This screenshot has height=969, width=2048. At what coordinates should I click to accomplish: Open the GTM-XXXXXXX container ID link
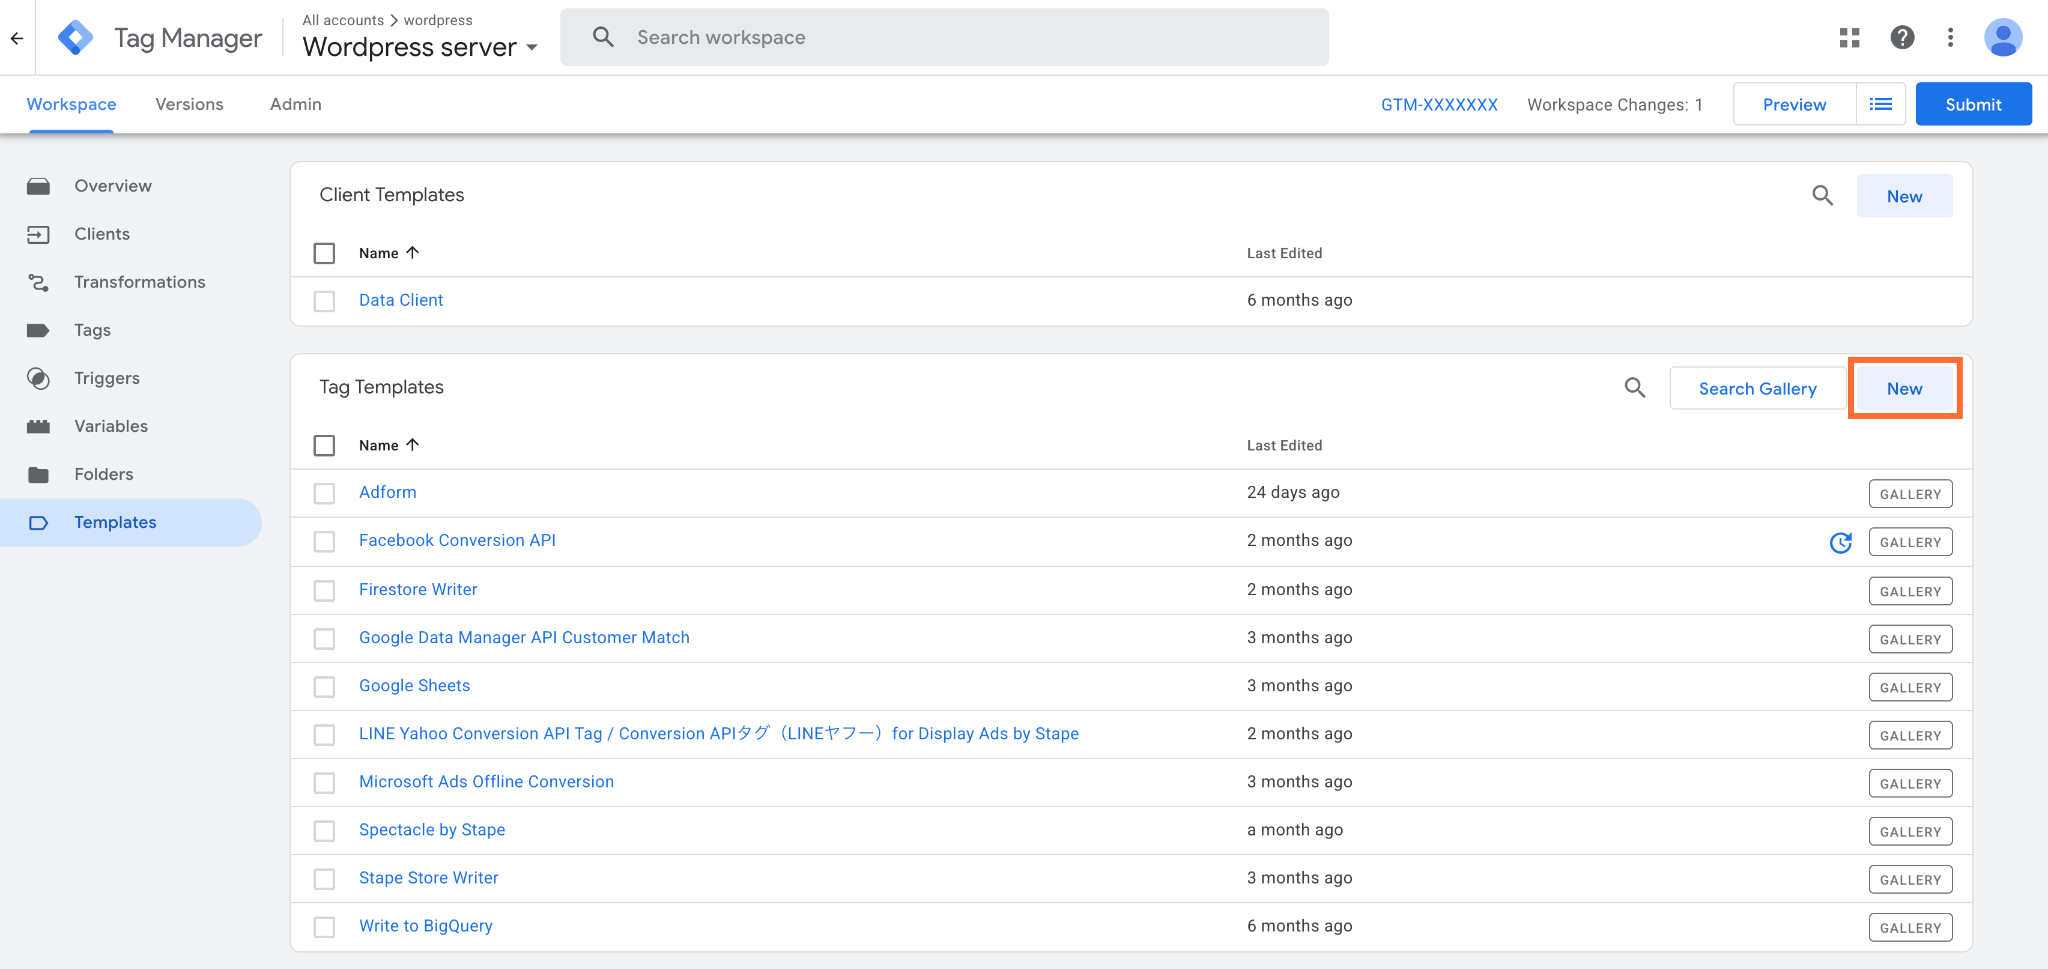(x=1439, y=104)
